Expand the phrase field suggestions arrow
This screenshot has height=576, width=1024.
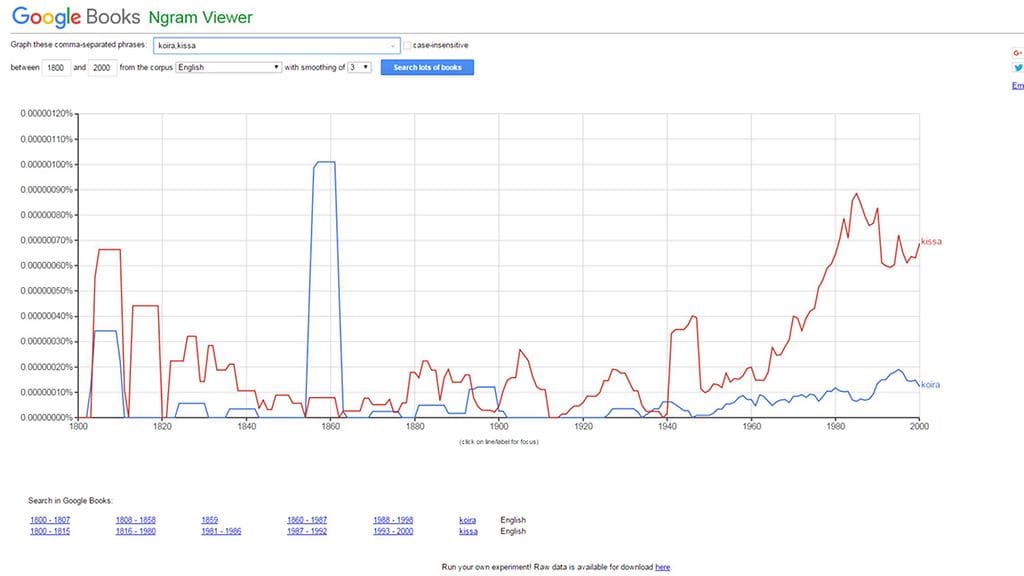[x=393, y=45]
